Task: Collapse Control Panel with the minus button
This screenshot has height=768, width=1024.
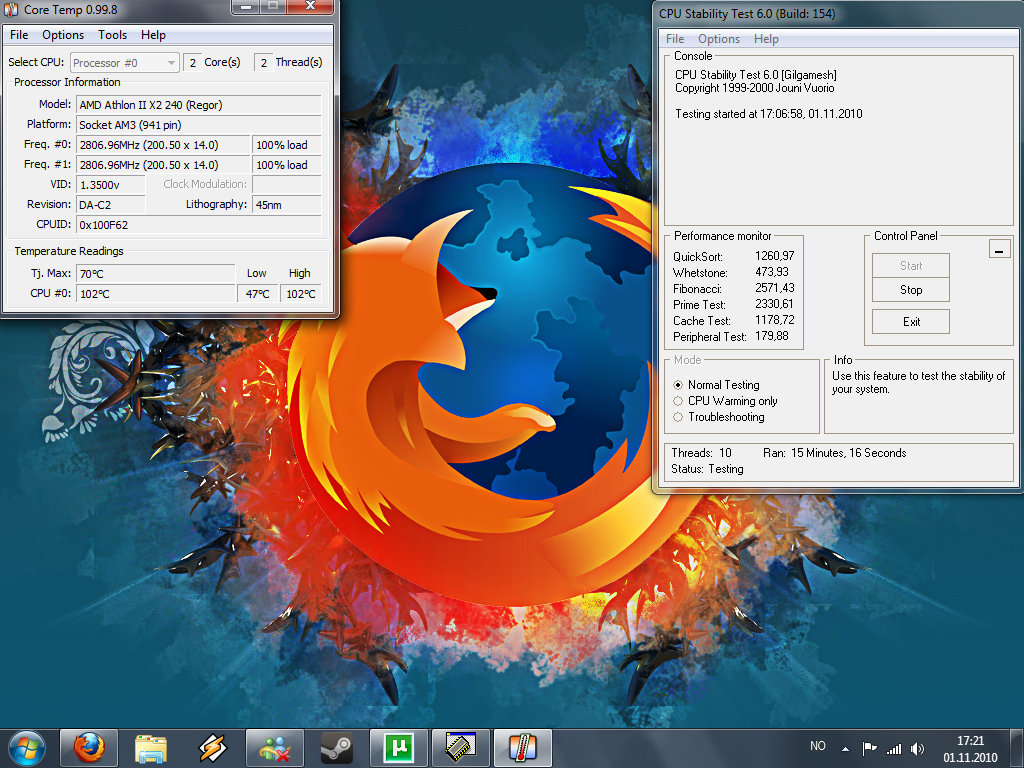Action: point(999,249)
